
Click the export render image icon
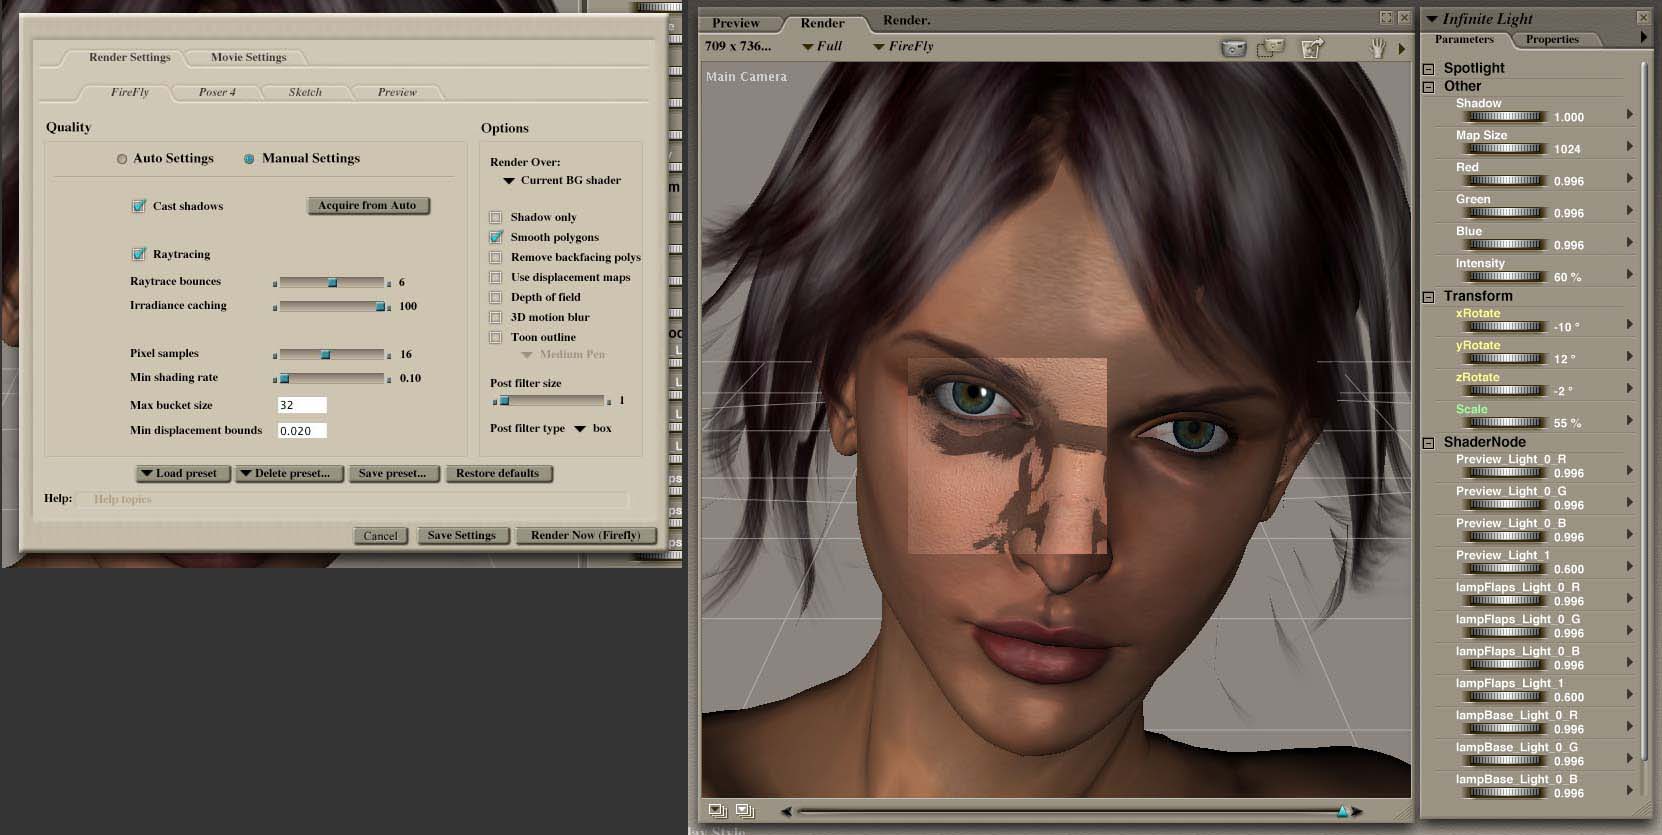point(1312,48)
